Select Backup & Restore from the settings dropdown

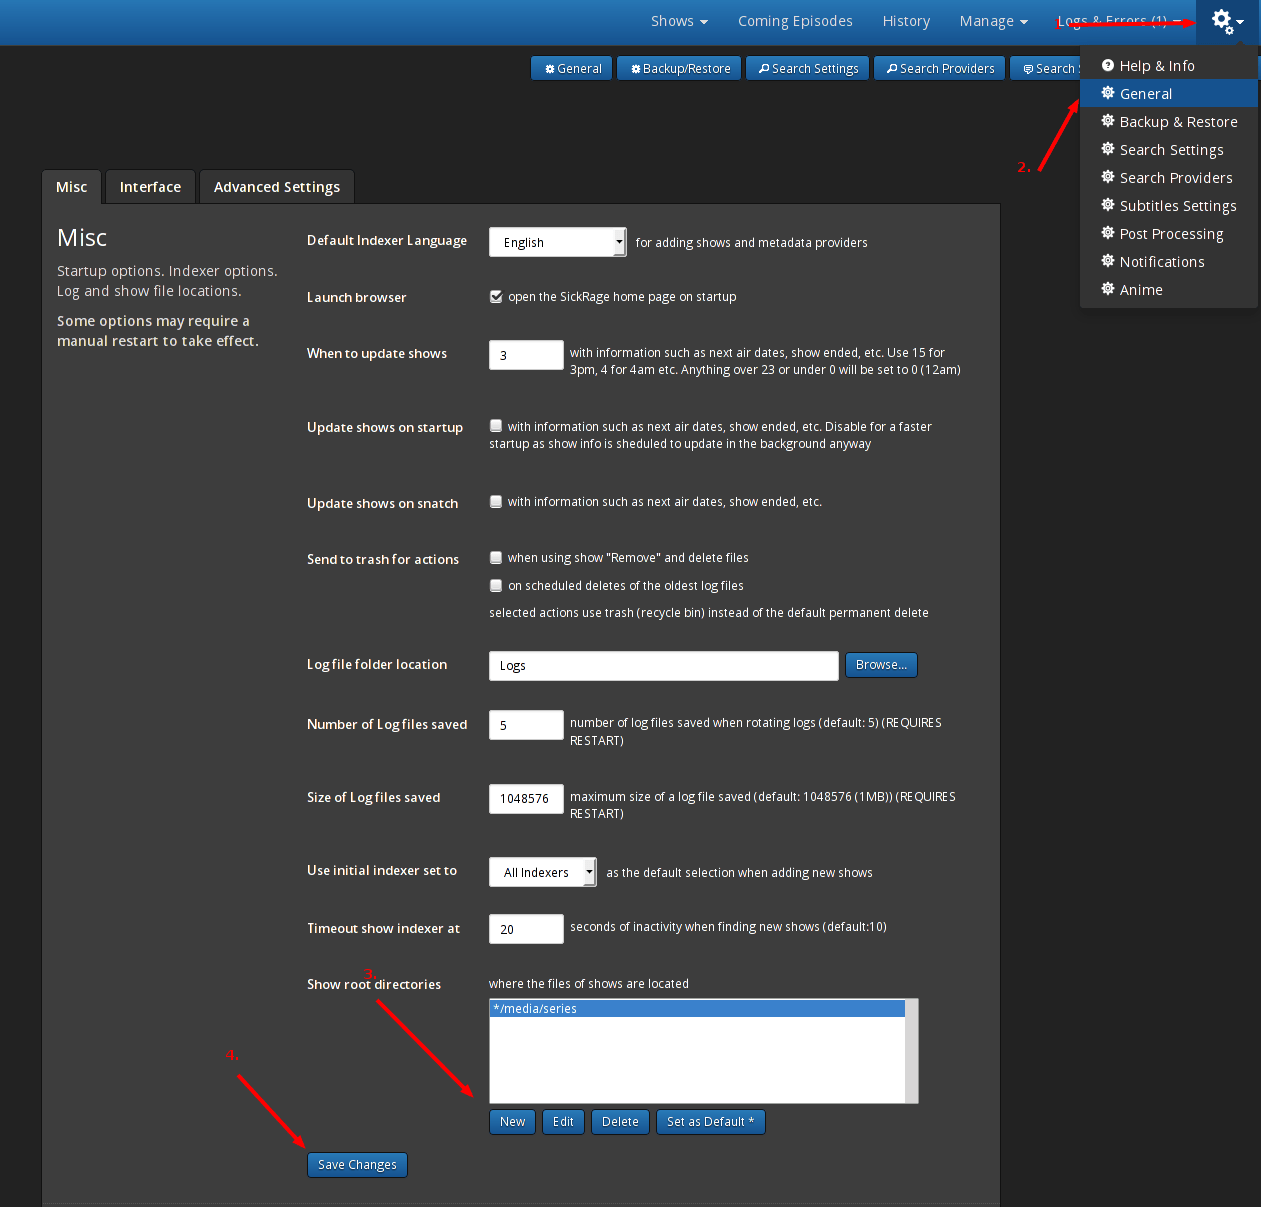tap(1169, 121)
